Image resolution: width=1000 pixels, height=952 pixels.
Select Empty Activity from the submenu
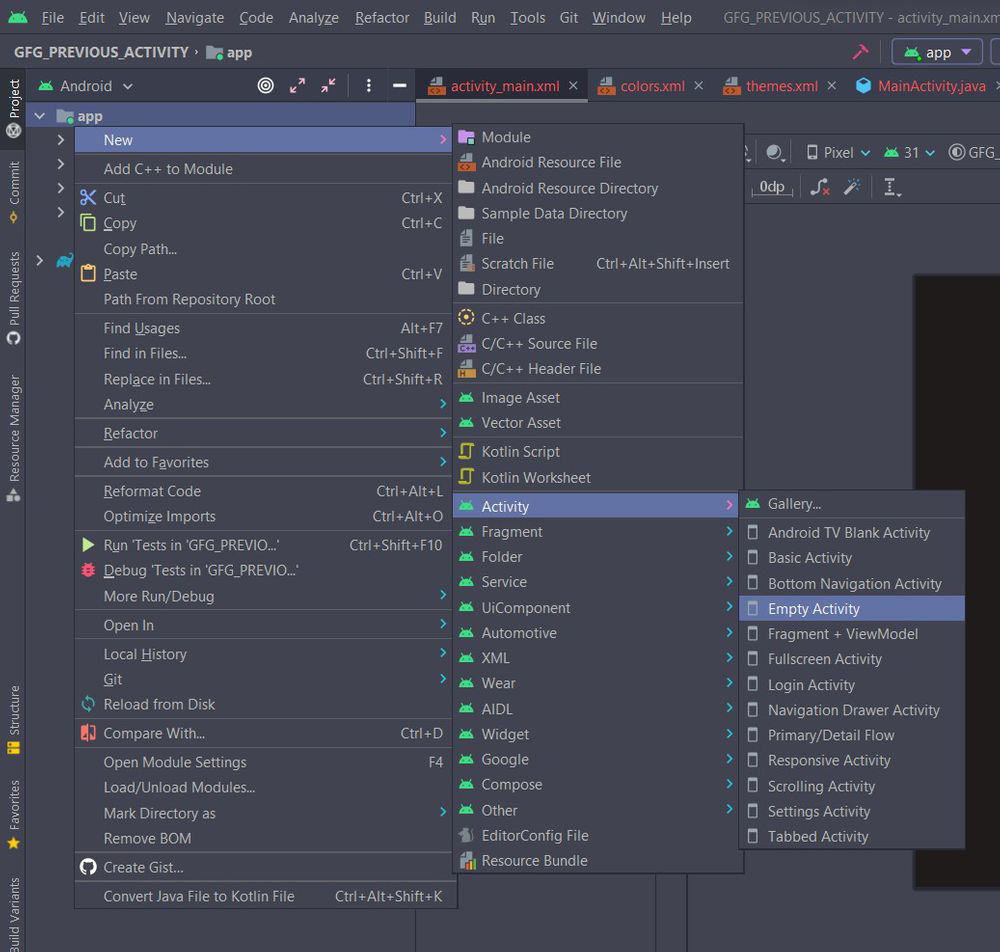click(x=813, y=608)
